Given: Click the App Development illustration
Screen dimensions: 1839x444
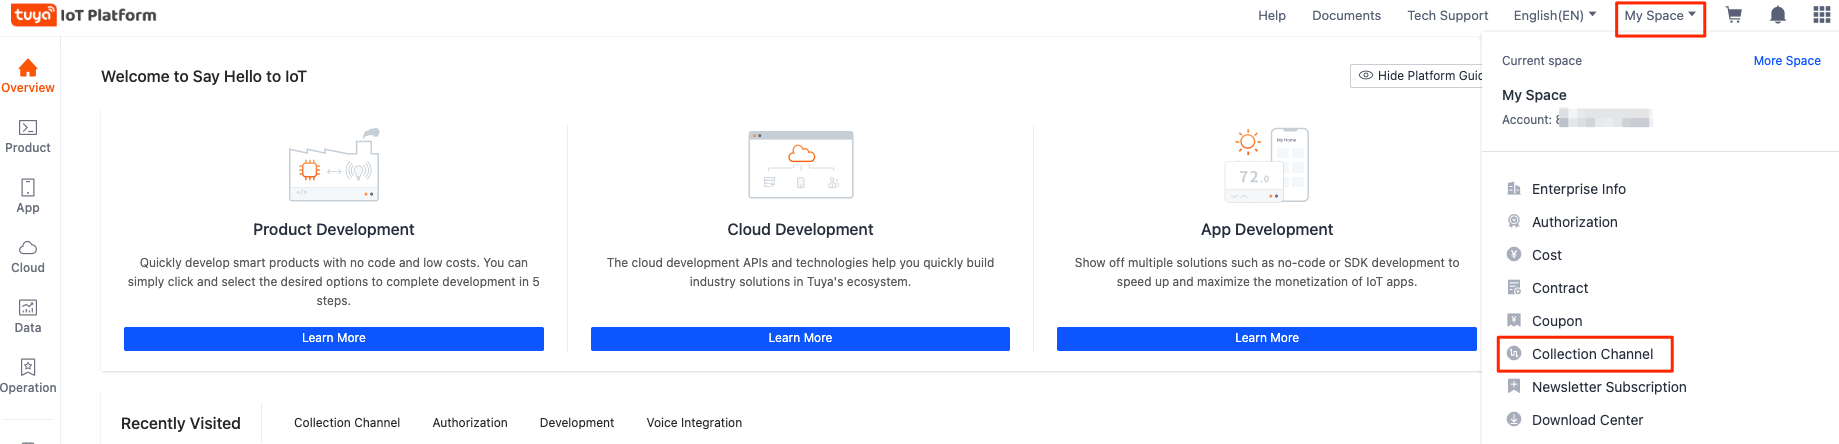Looking at the screenshot, I should point(1267,165).
